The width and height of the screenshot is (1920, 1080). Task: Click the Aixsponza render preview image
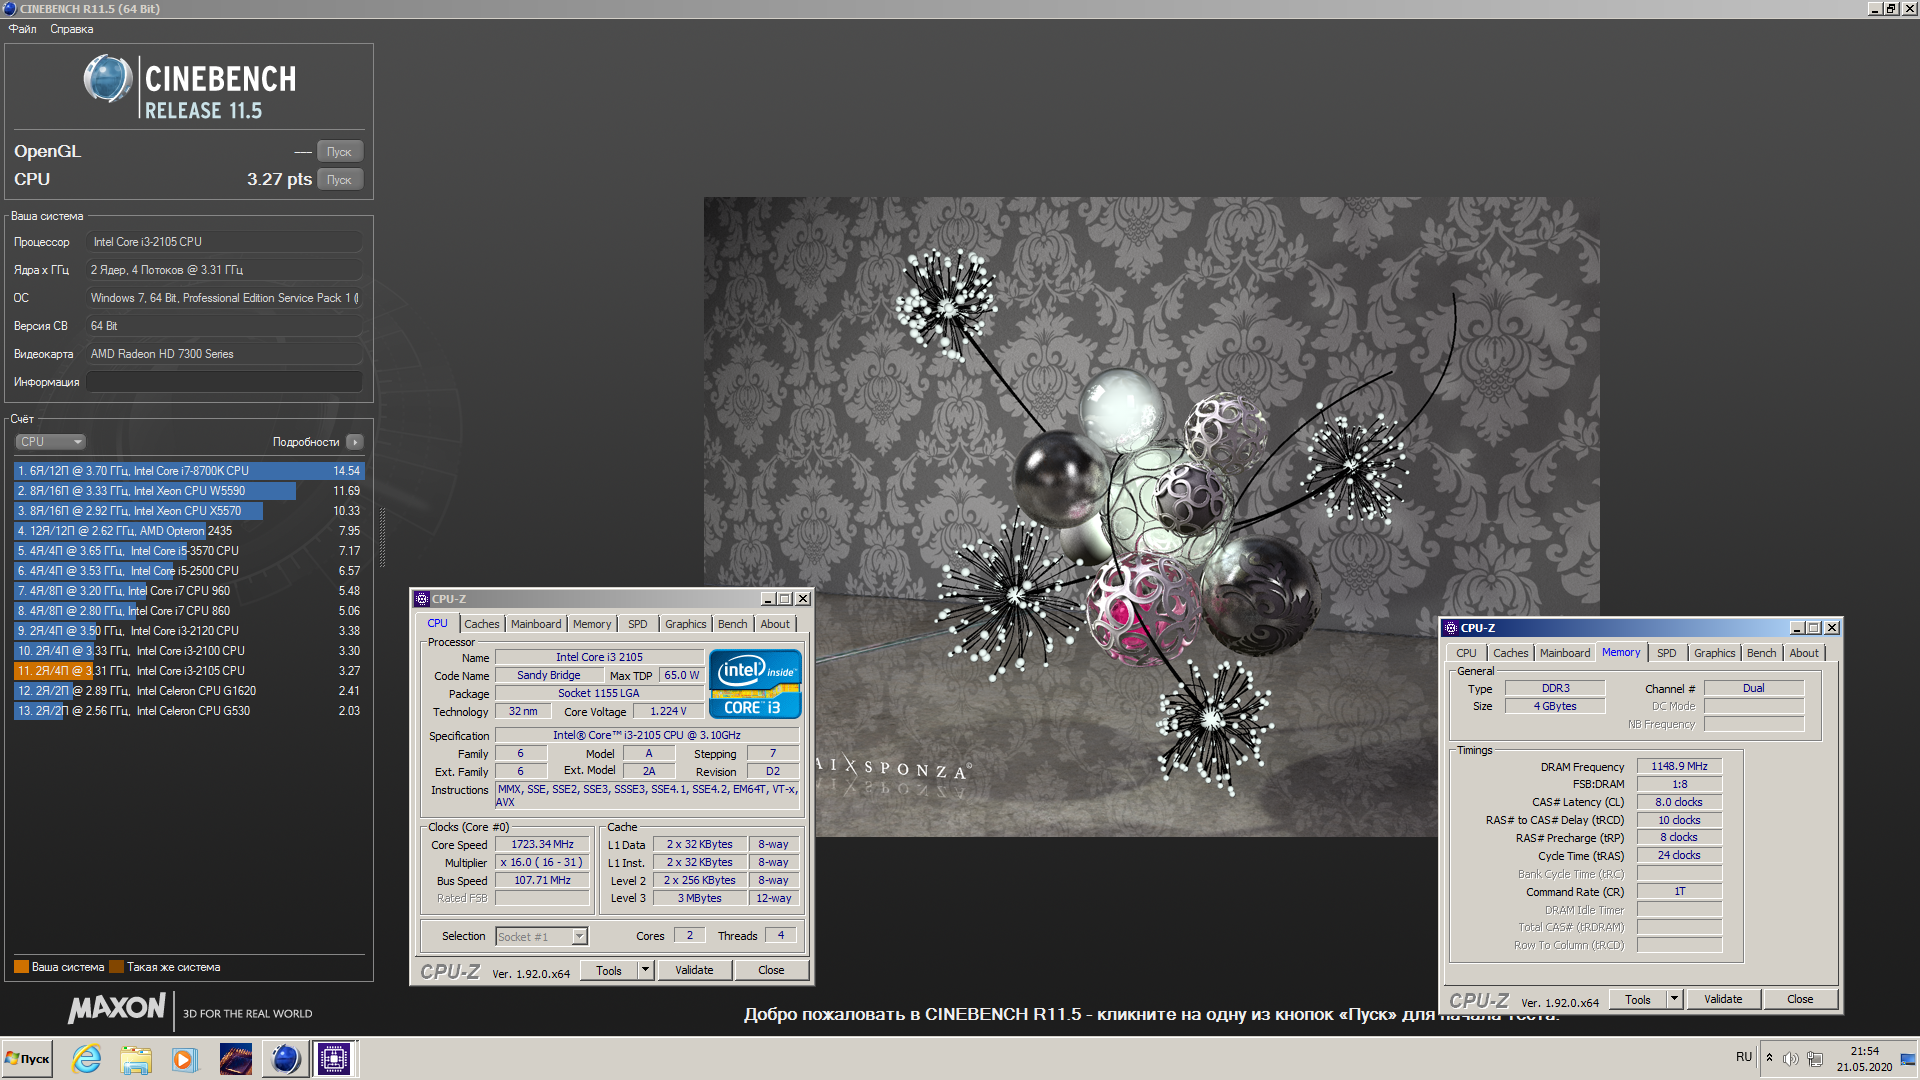[x=1151, y=516]
